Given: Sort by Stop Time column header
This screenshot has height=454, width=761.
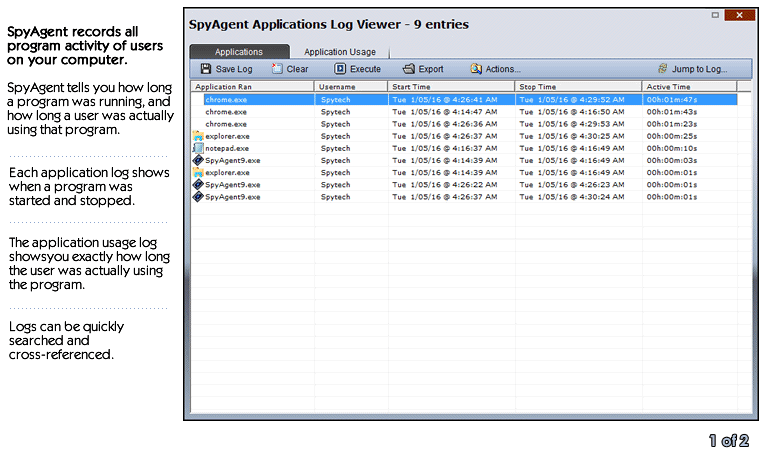Looking at the screenshot, I should click(x=579, y=86).
